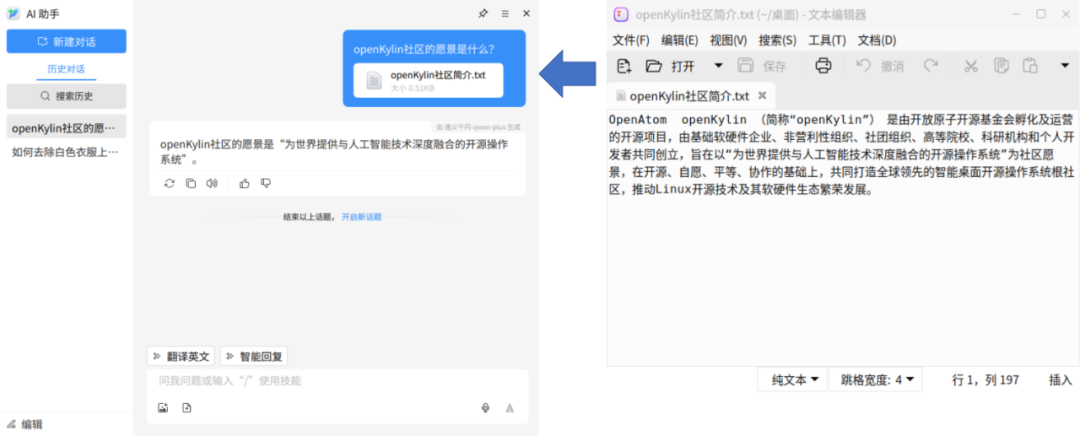Open history item 如何去除白色衣服上…

point(66,152)
